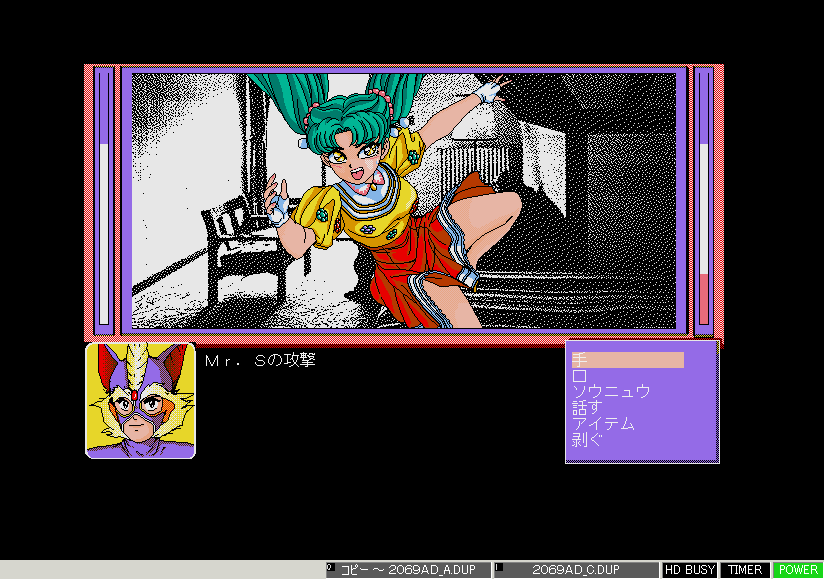Click the Mr. Sの攻撃 message text
This screenshot has width=824, height=579.
click(x=259, y=360)
